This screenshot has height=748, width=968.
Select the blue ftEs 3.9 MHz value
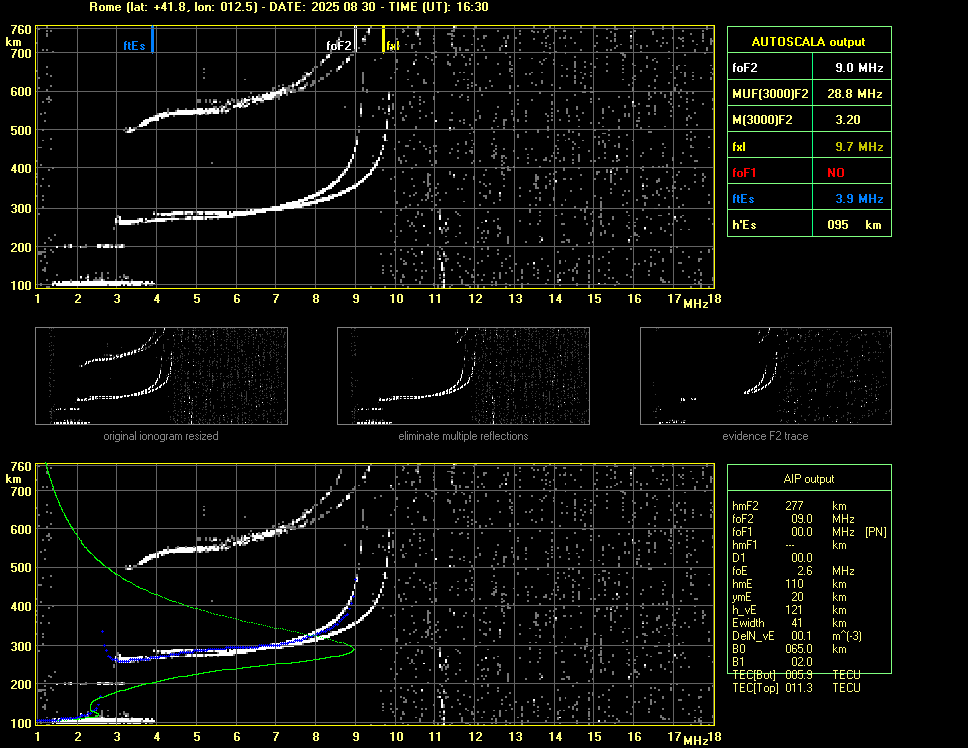click(x=859, y=199)
